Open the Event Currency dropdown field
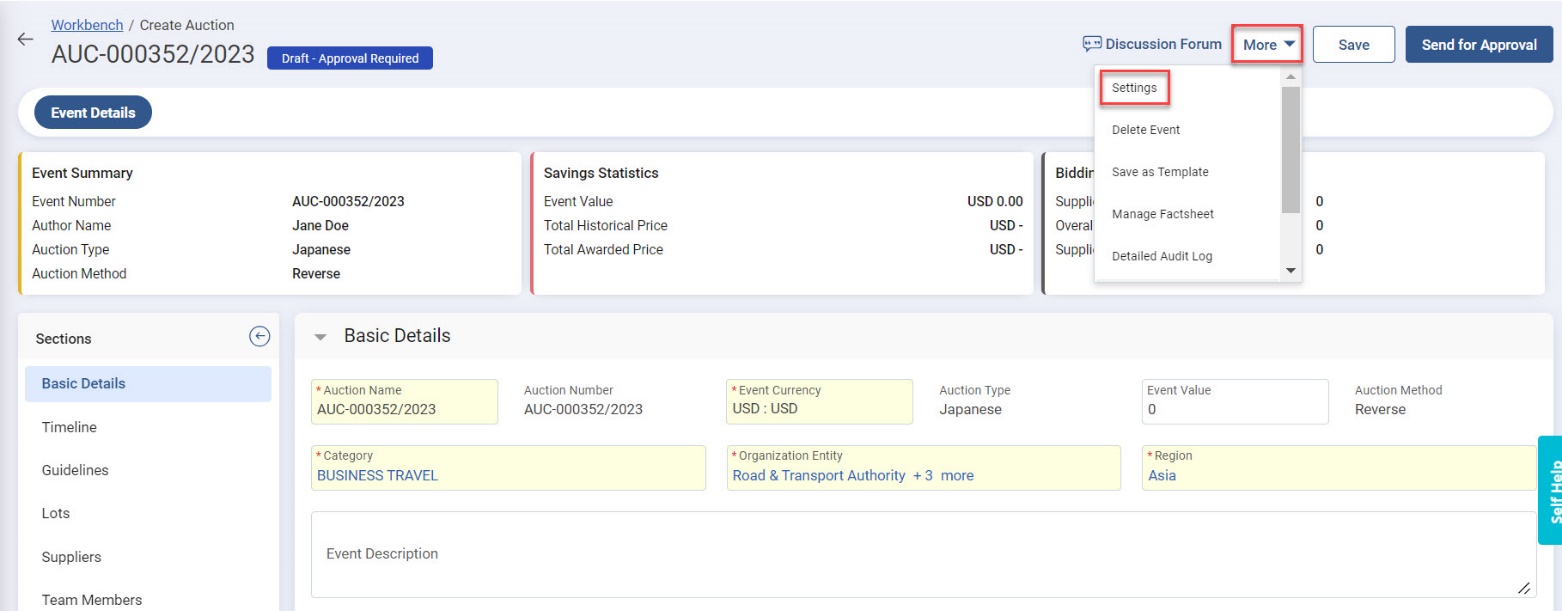 tap(819, 401)
